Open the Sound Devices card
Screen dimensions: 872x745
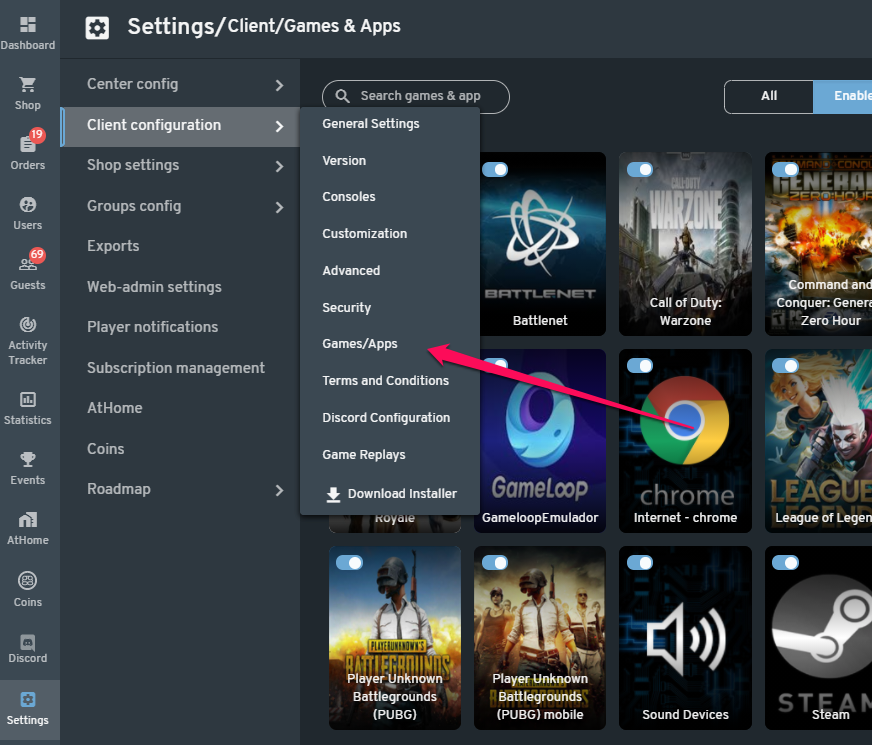[x=685, y=638]
